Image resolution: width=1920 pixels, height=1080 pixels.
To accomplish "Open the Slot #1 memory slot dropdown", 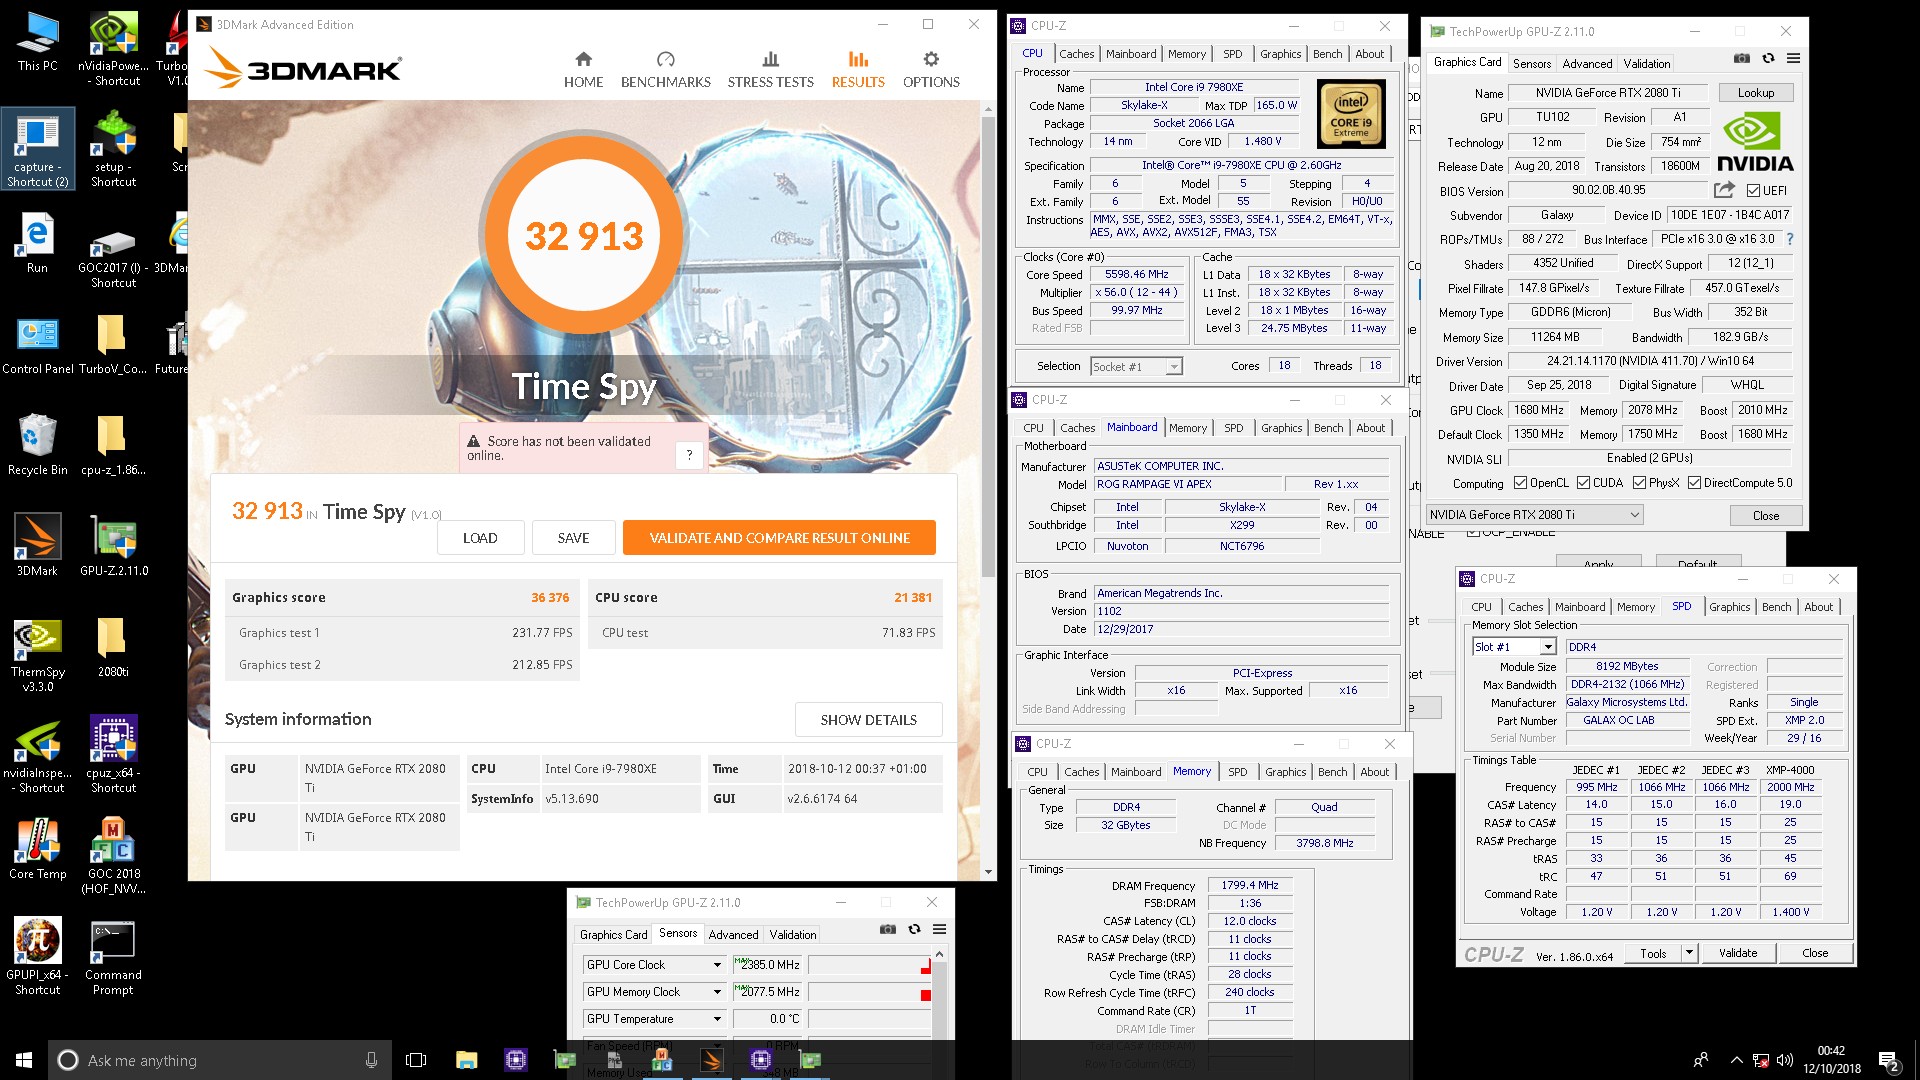I will 1514,647.
